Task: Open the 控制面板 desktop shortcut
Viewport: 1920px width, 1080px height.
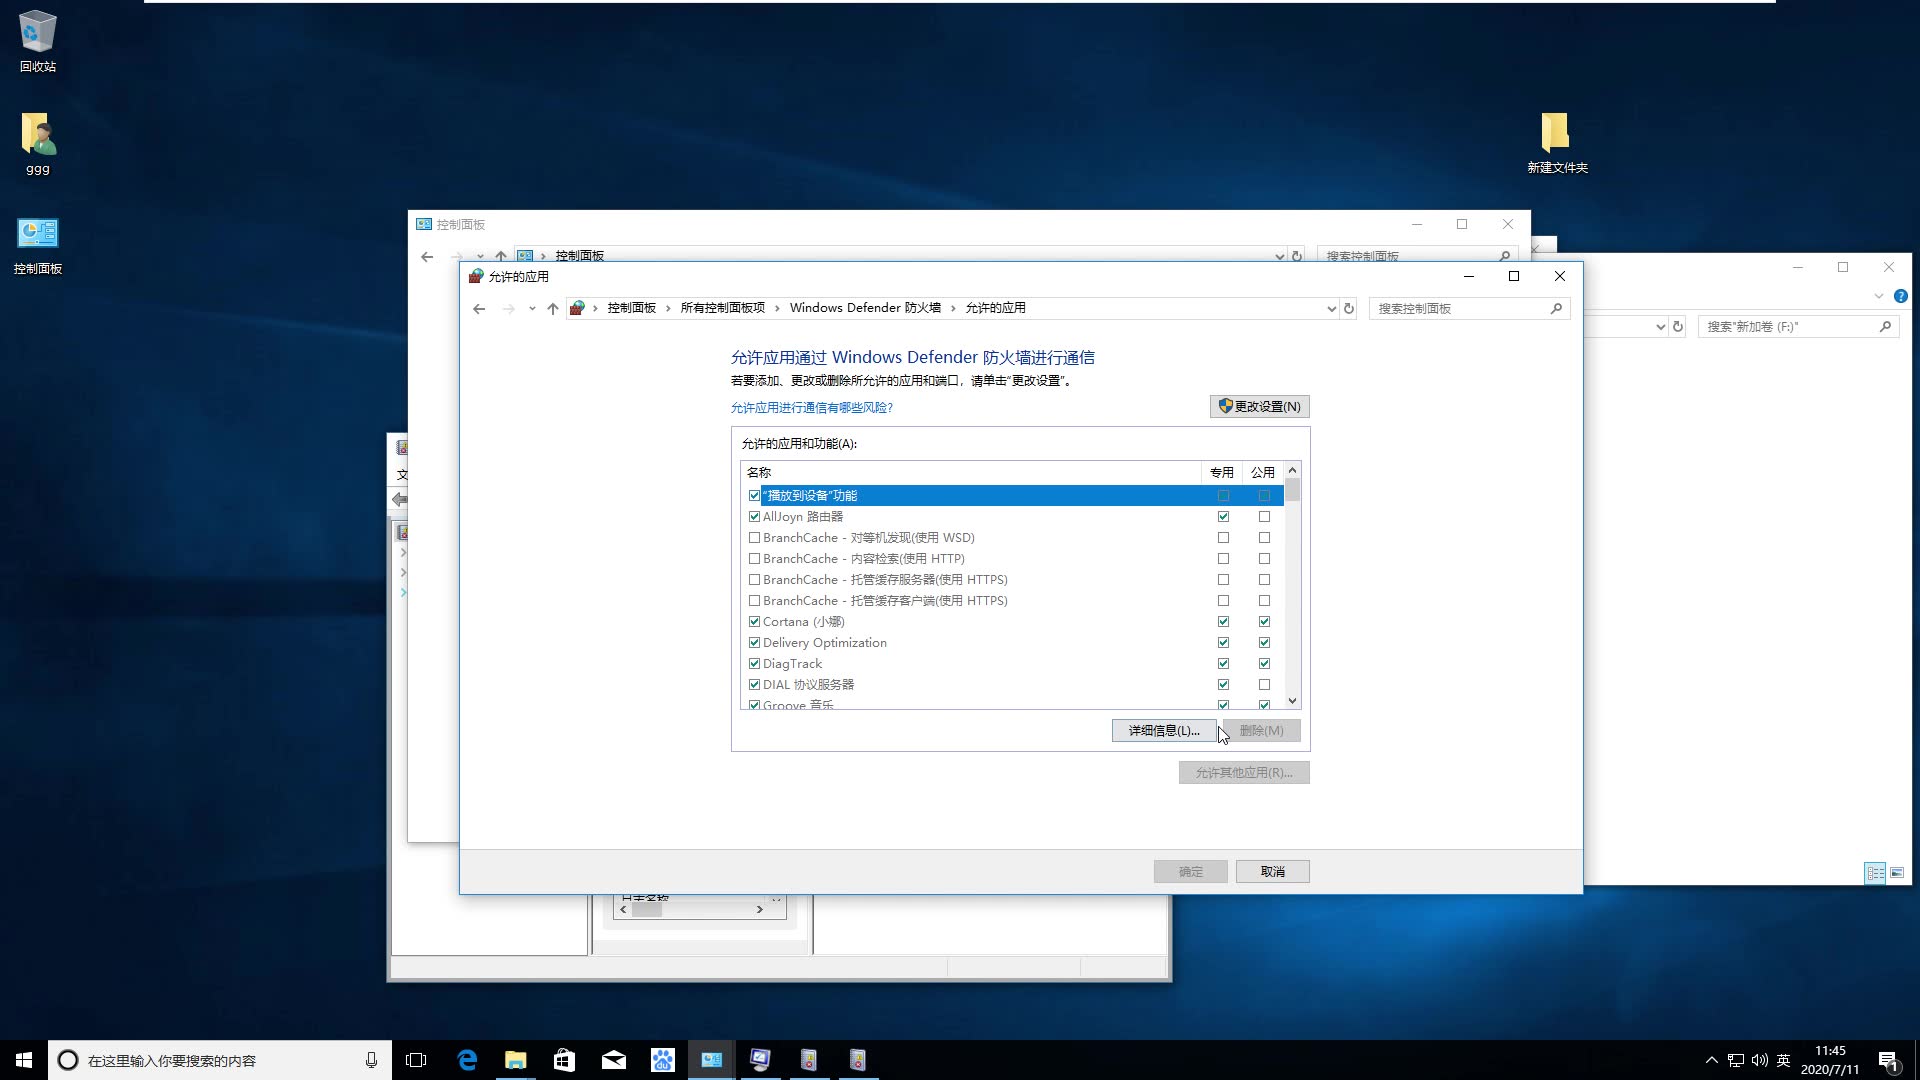Action: [38, 245]
